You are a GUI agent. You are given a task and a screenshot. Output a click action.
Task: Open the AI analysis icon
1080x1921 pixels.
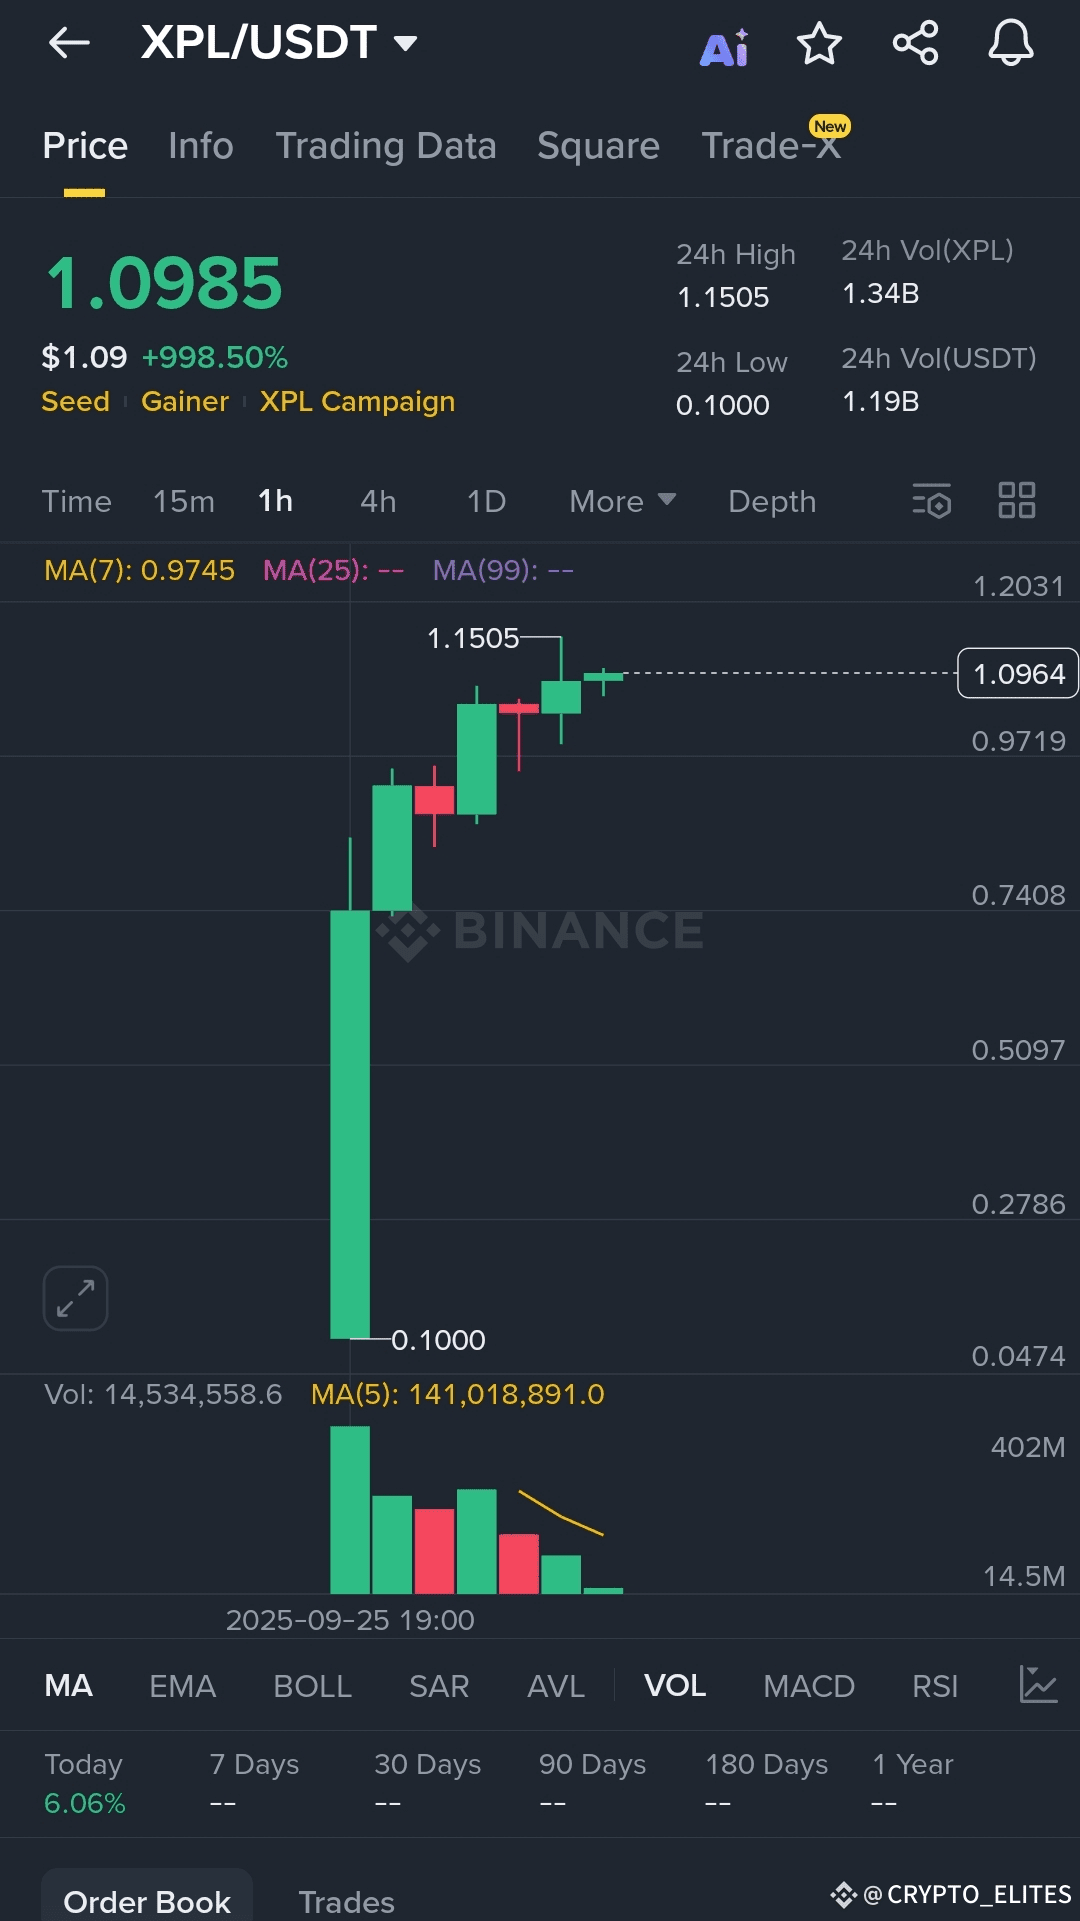[725, 47]
